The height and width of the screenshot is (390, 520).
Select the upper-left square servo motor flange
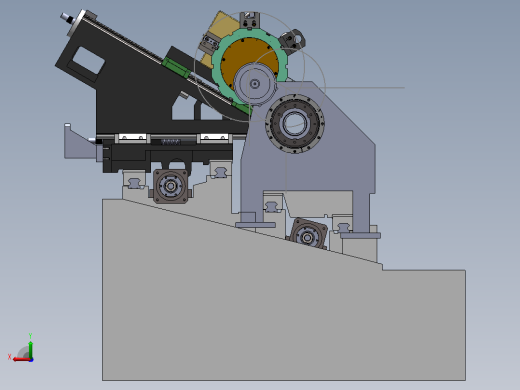tap(171, 186)
